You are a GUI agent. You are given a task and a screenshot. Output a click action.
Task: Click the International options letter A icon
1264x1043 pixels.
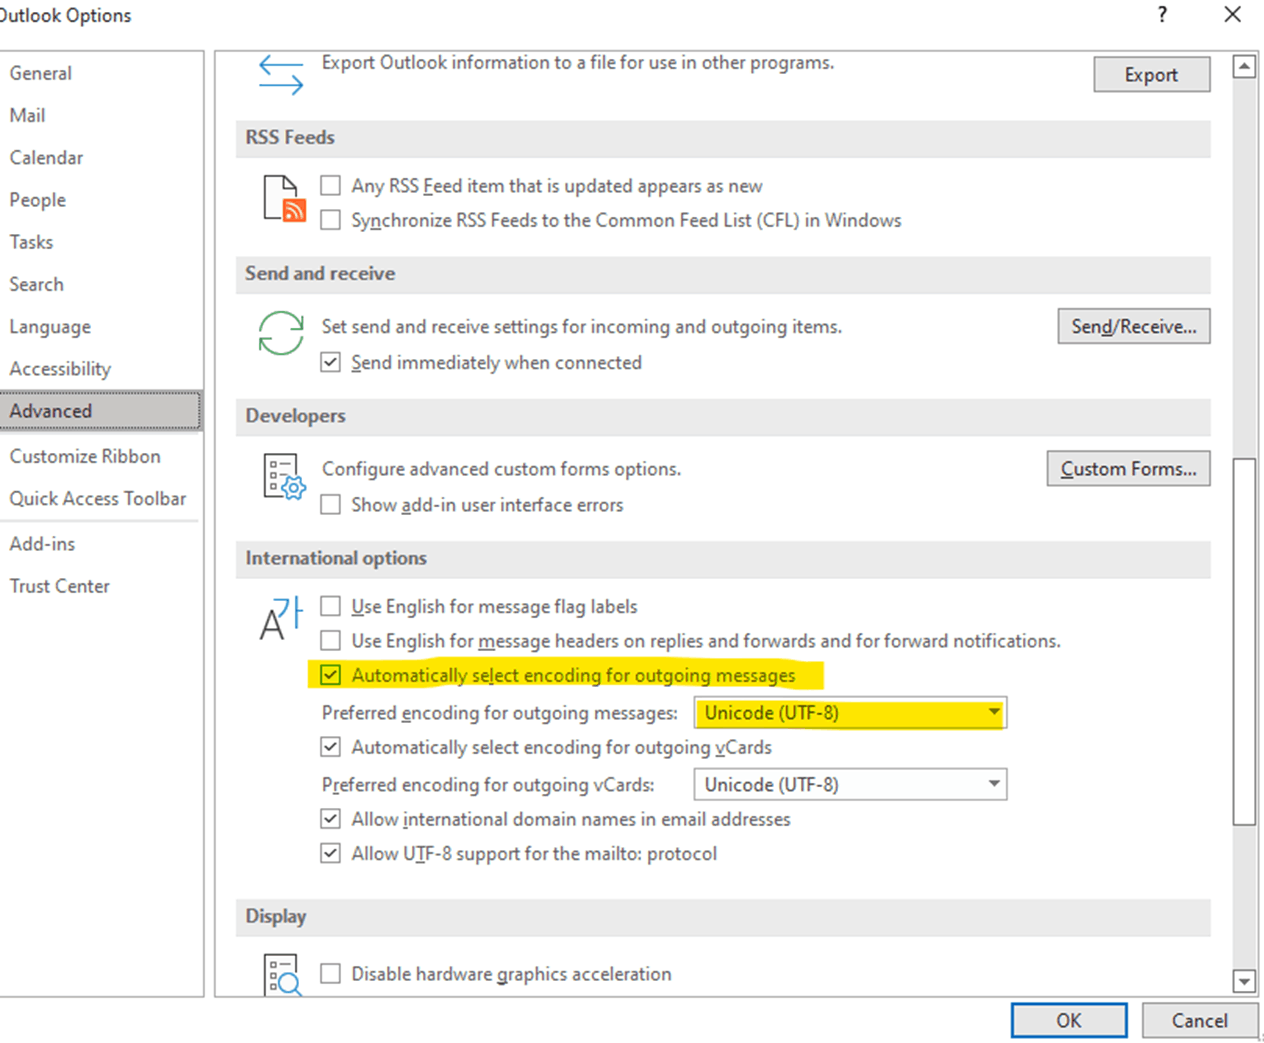281,619
